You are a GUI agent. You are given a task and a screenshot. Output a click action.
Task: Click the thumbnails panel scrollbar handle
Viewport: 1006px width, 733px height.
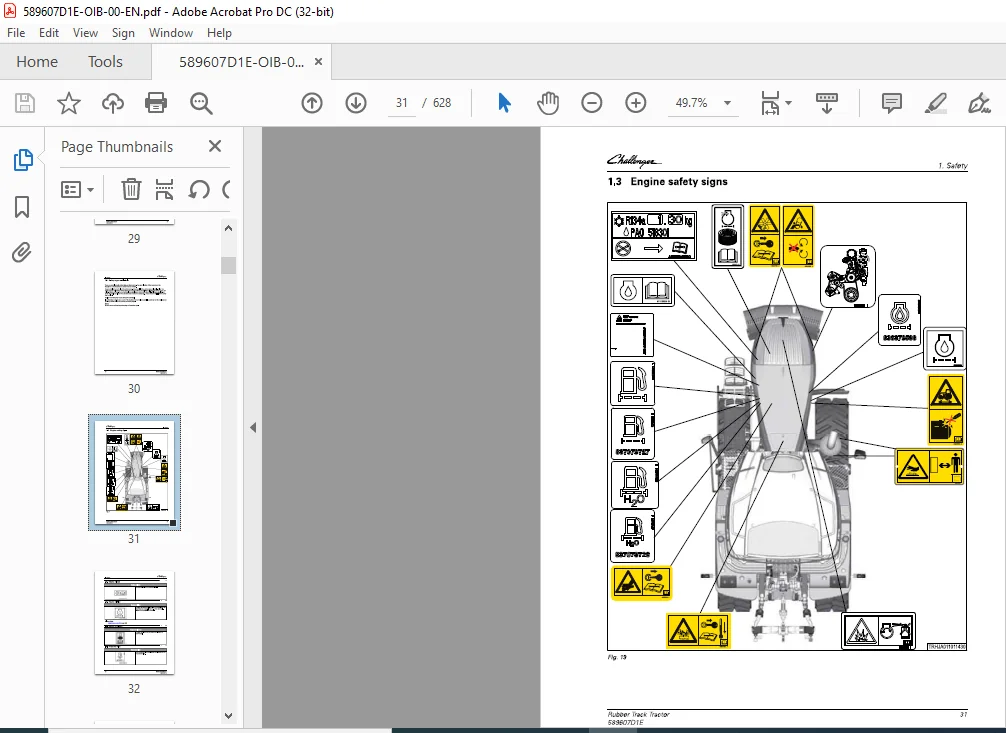click(228, 265)
